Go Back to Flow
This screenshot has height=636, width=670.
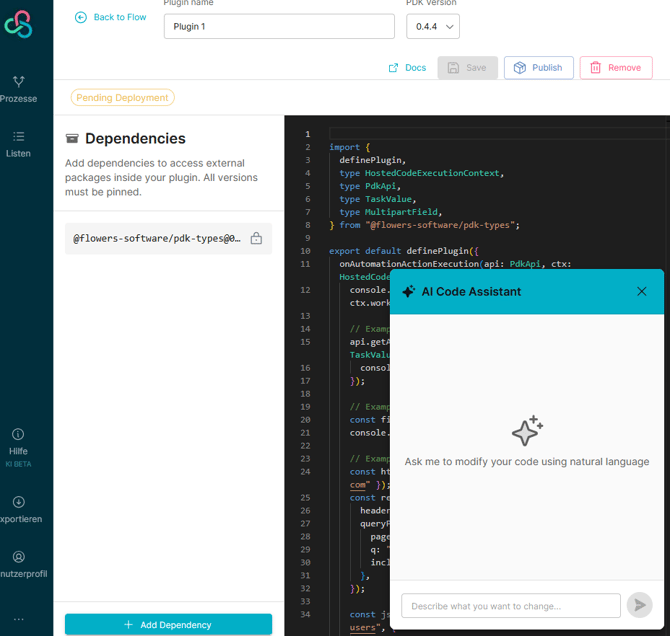(x=111, y=17)
